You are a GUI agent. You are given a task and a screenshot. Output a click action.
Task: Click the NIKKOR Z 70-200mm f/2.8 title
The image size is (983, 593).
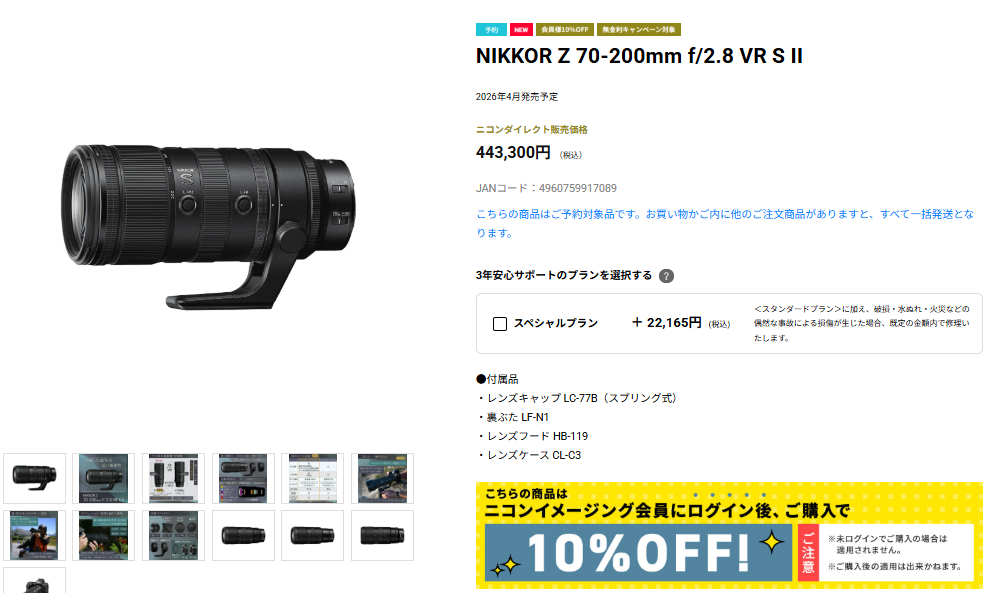(639, 56)
